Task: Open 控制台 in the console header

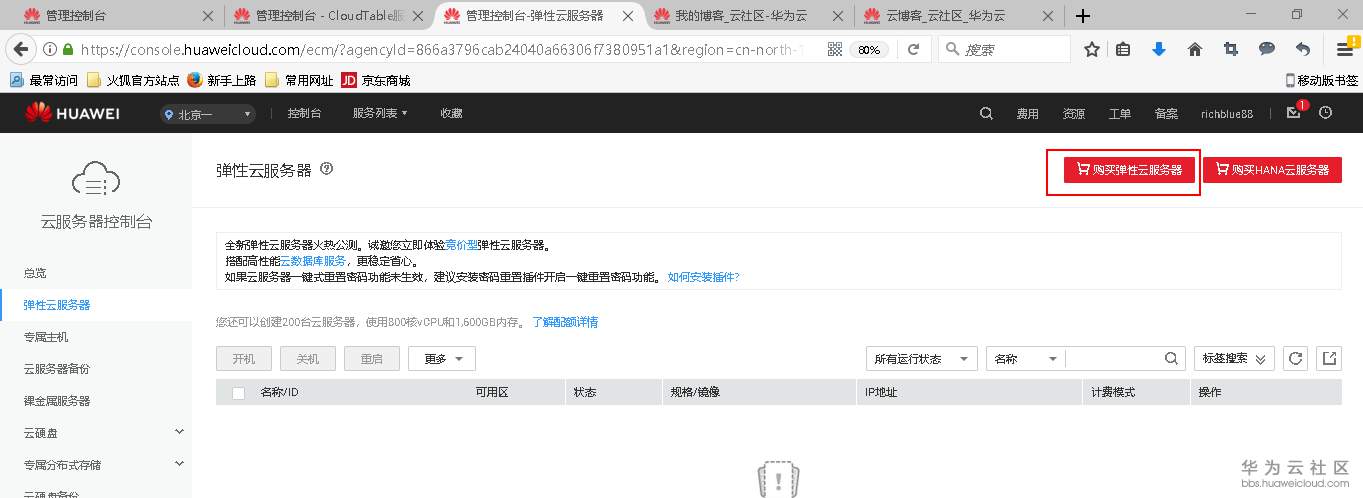Action: (304, 114)
